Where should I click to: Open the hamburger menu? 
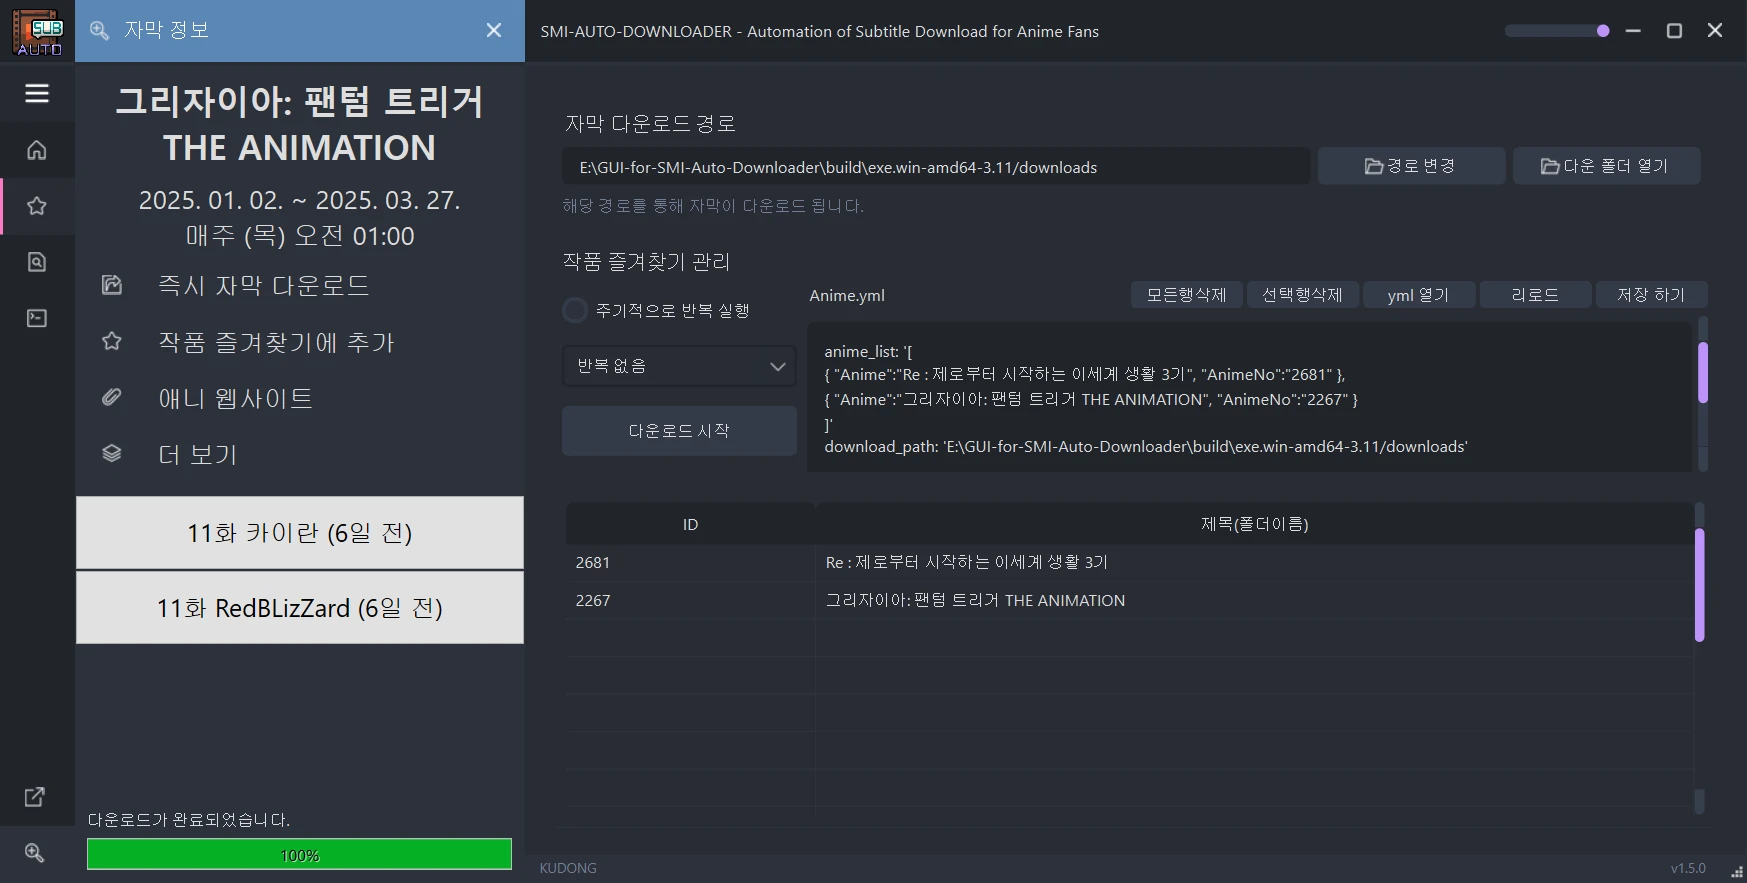pyautogui.click(x=37, y=93)
